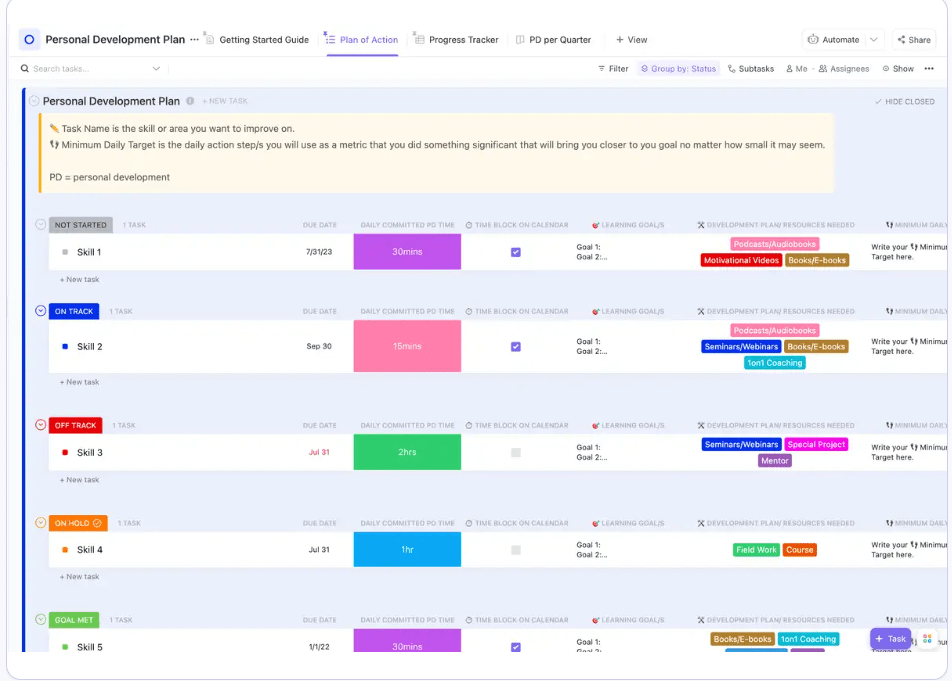Click Skill 1 purple 30mins cell

click(407, 252)
